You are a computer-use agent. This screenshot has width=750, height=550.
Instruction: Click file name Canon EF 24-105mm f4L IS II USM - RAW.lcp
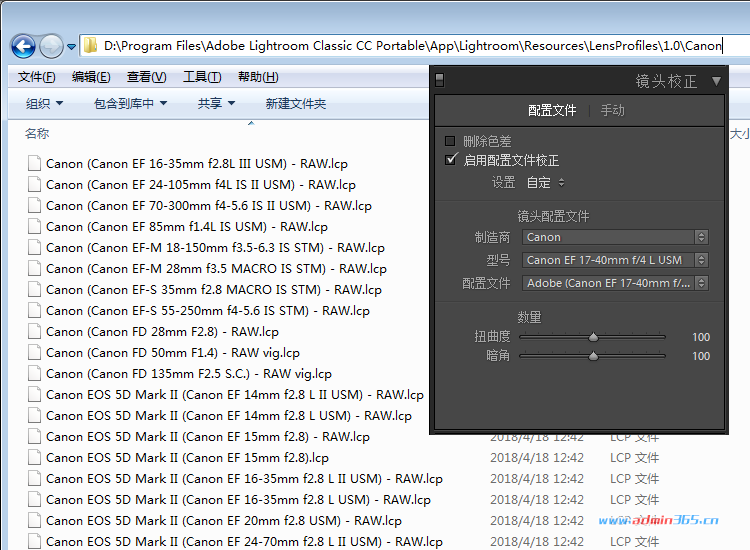click(x=201, y=185)
